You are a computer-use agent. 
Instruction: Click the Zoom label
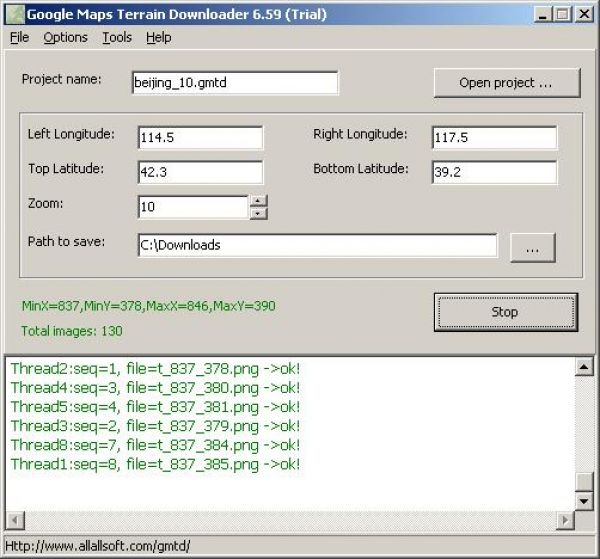(46, 204)
